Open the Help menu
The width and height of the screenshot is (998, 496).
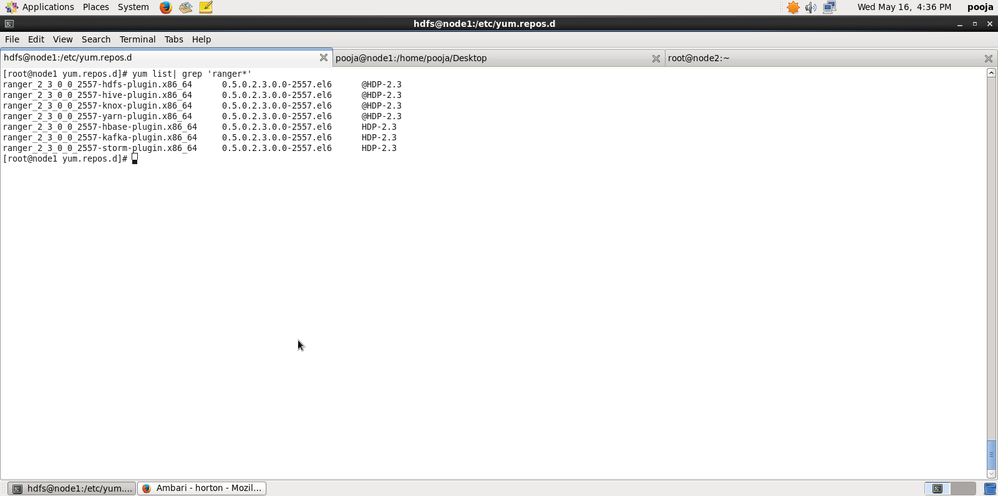click(x=201, y=39)
